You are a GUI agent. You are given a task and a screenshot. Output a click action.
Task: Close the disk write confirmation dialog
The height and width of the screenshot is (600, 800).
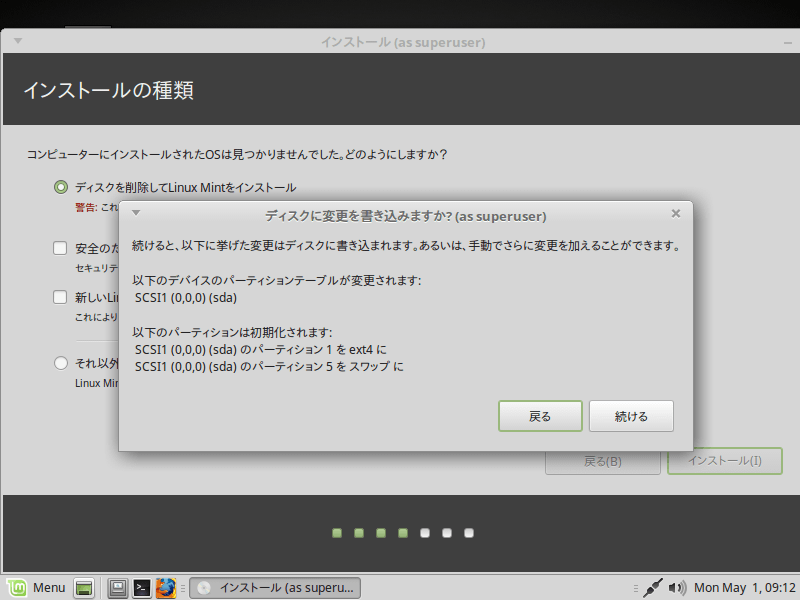pyautogui.click(x=676, y=214)
